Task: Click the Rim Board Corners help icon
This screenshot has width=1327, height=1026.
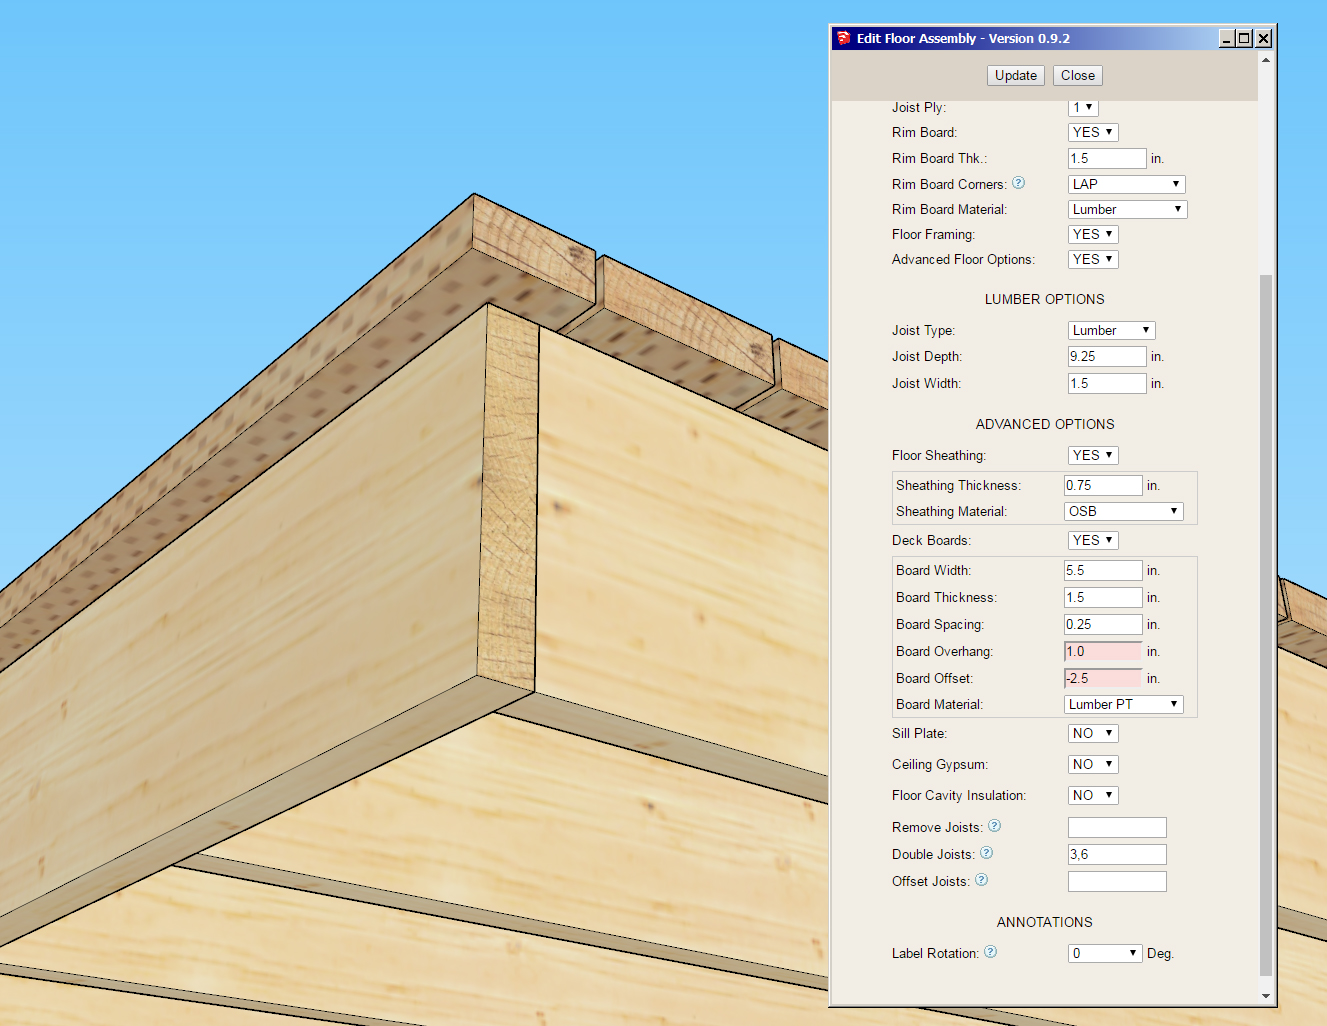Action: (x=1018, y=183)
